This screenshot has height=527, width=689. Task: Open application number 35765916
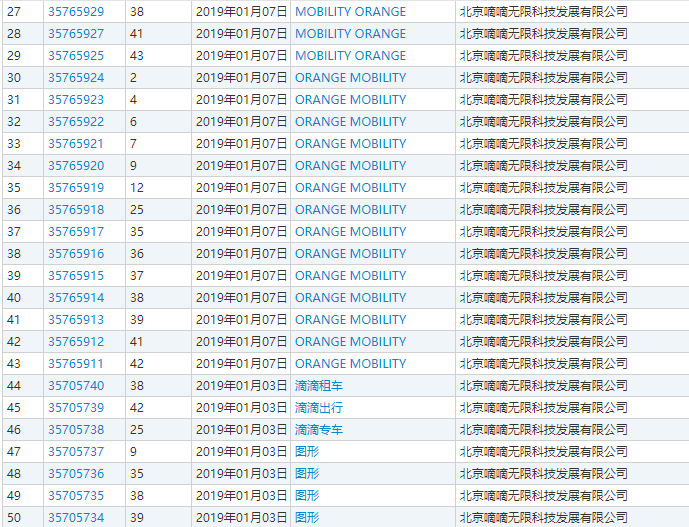coord(76,254)
